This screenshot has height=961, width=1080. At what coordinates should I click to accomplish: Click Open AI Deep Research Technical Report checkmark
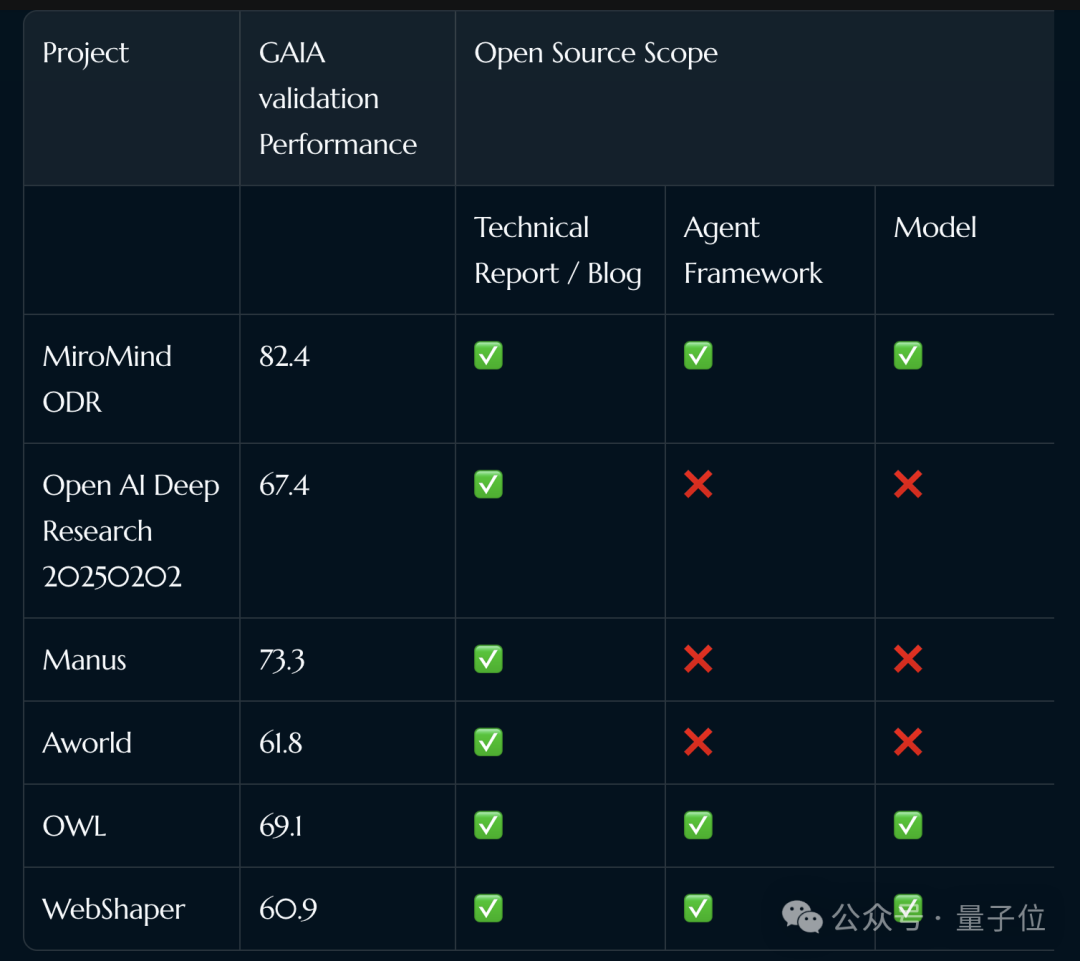[x=488, y=484]
